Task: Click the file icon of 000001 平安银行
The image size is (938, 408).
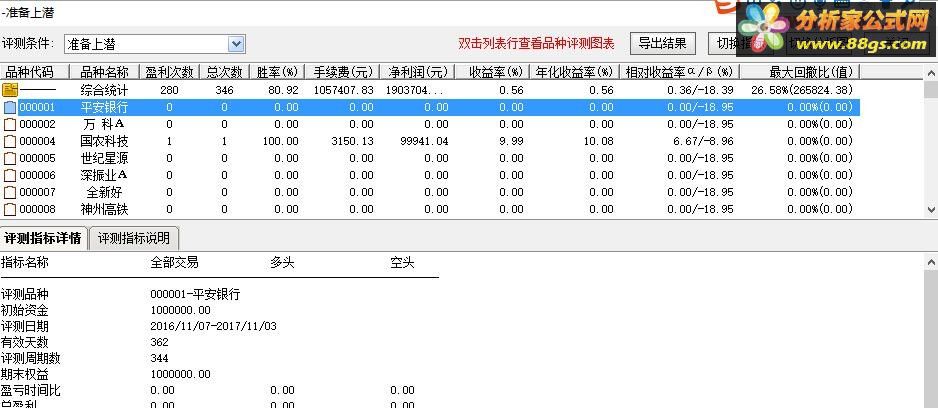Action: tap(10, 108)
